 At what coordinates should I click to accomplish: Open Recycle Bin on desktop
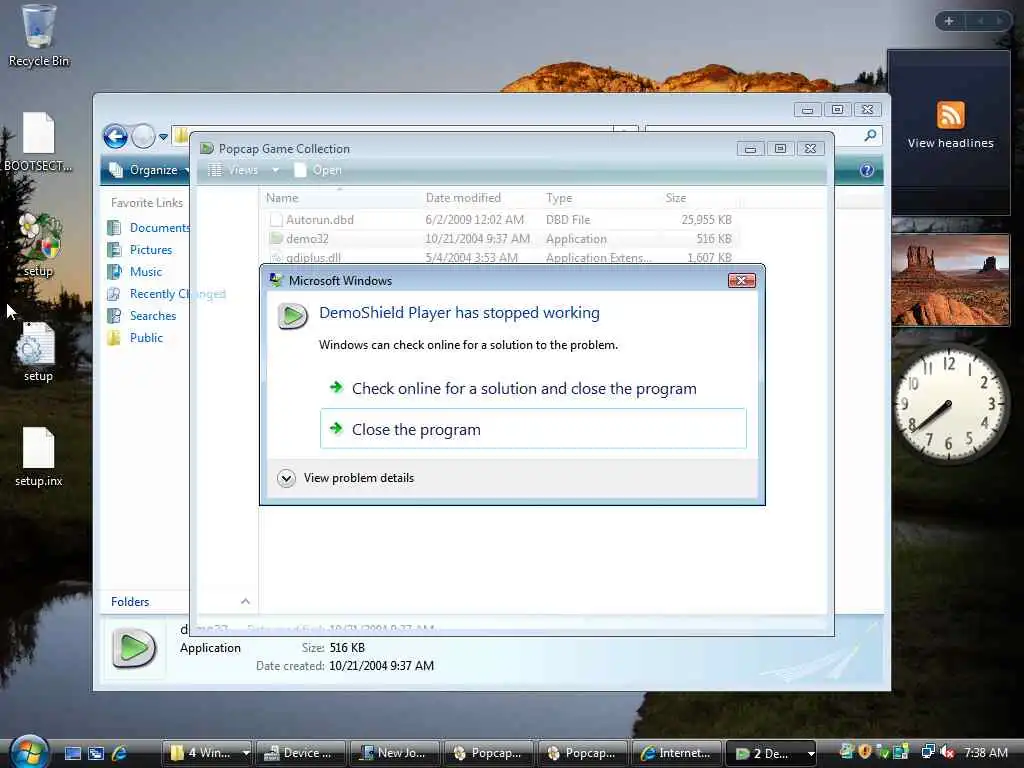(39, 36)
